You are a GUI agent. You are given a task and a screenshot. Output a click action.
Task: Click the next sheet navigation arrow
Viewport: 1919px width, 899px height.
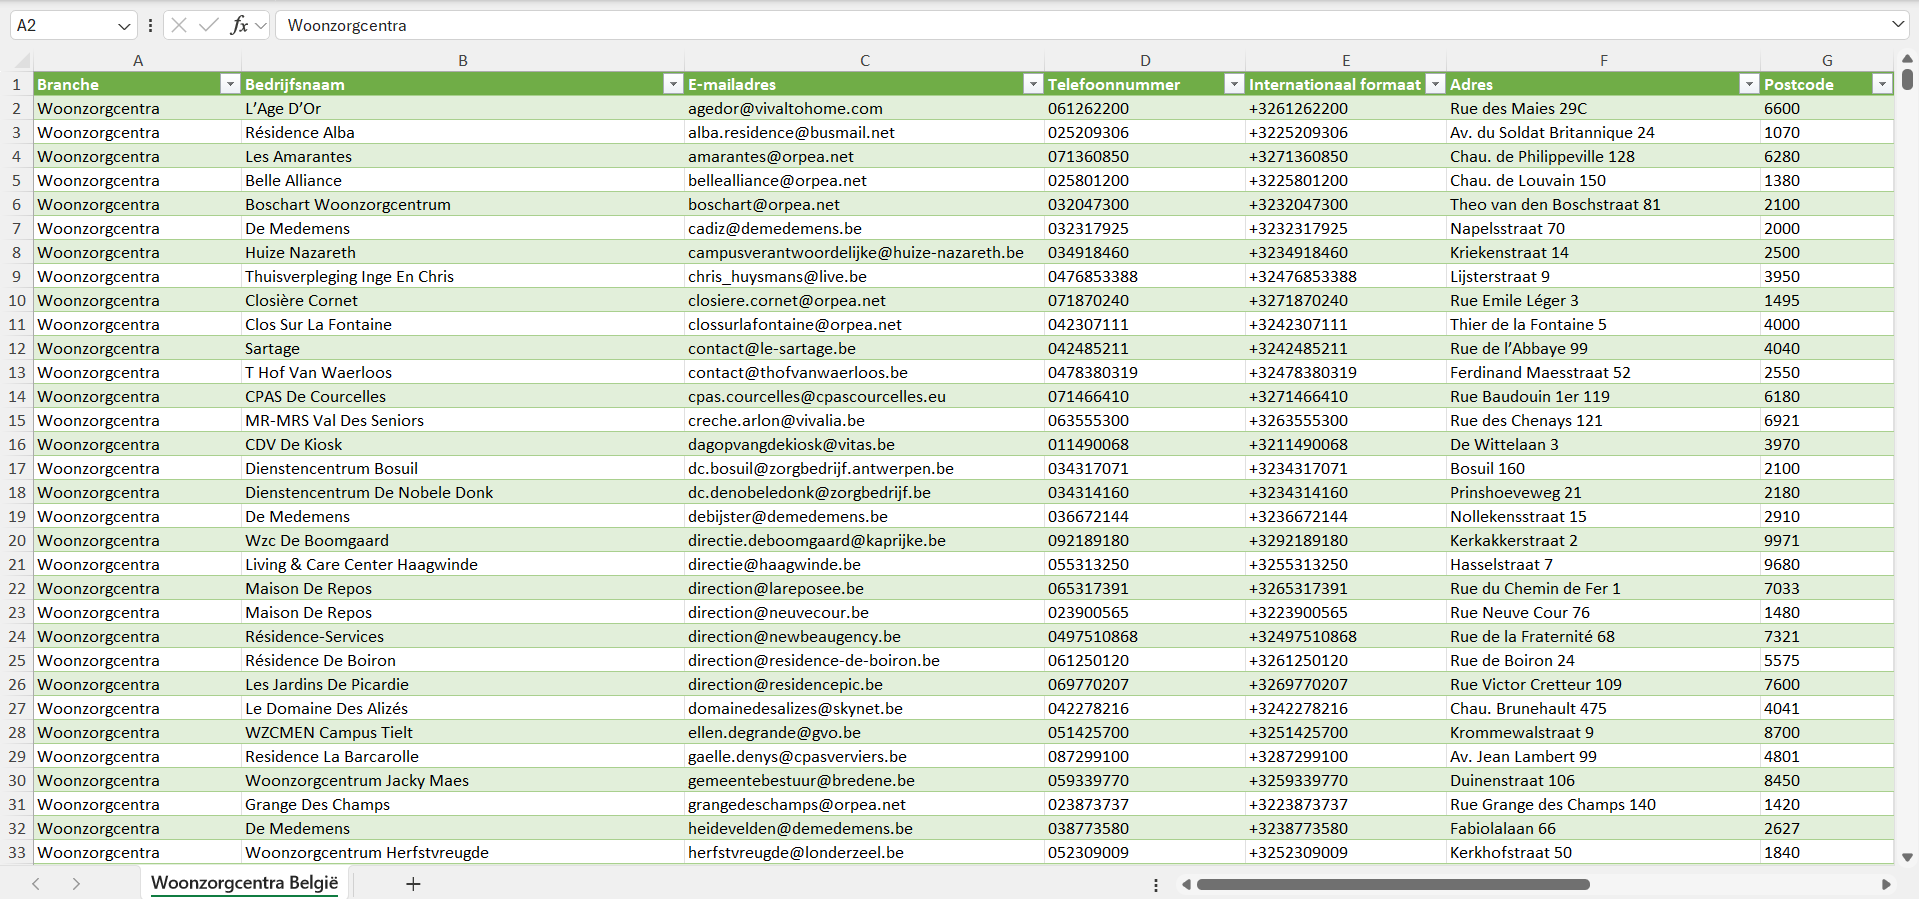tap(76, 884)
